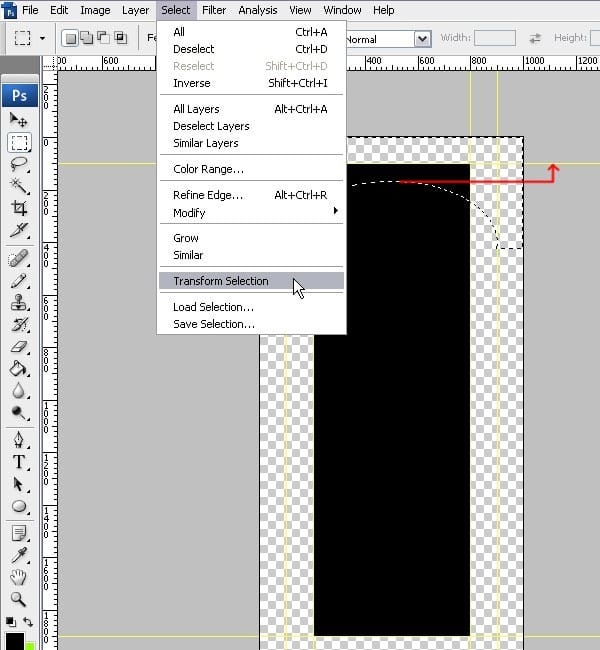Choose New selection mode button
Image resolution: width=600 pixels, height=650 pixels.
(70, 38)
